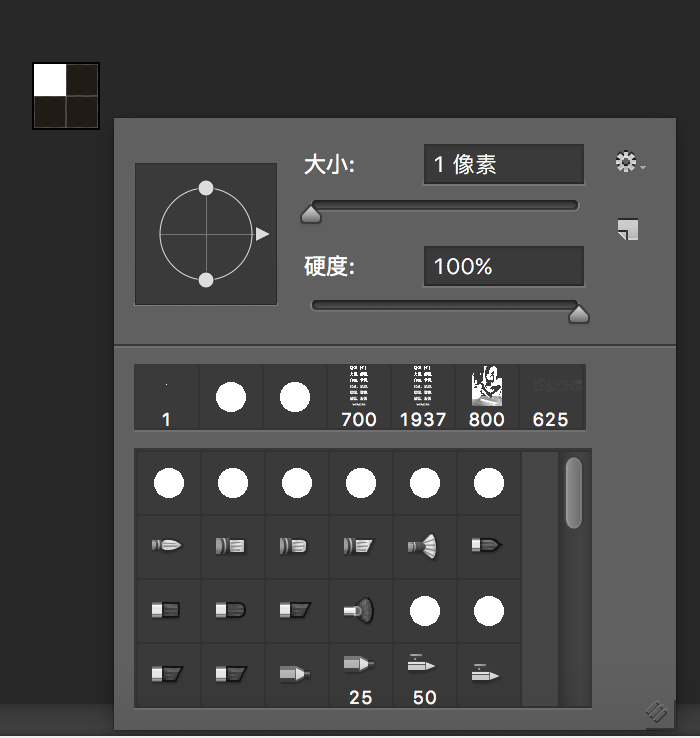Pick the pencil-tip preset labeled 50
700x738 pixels.
coord(425,674)
